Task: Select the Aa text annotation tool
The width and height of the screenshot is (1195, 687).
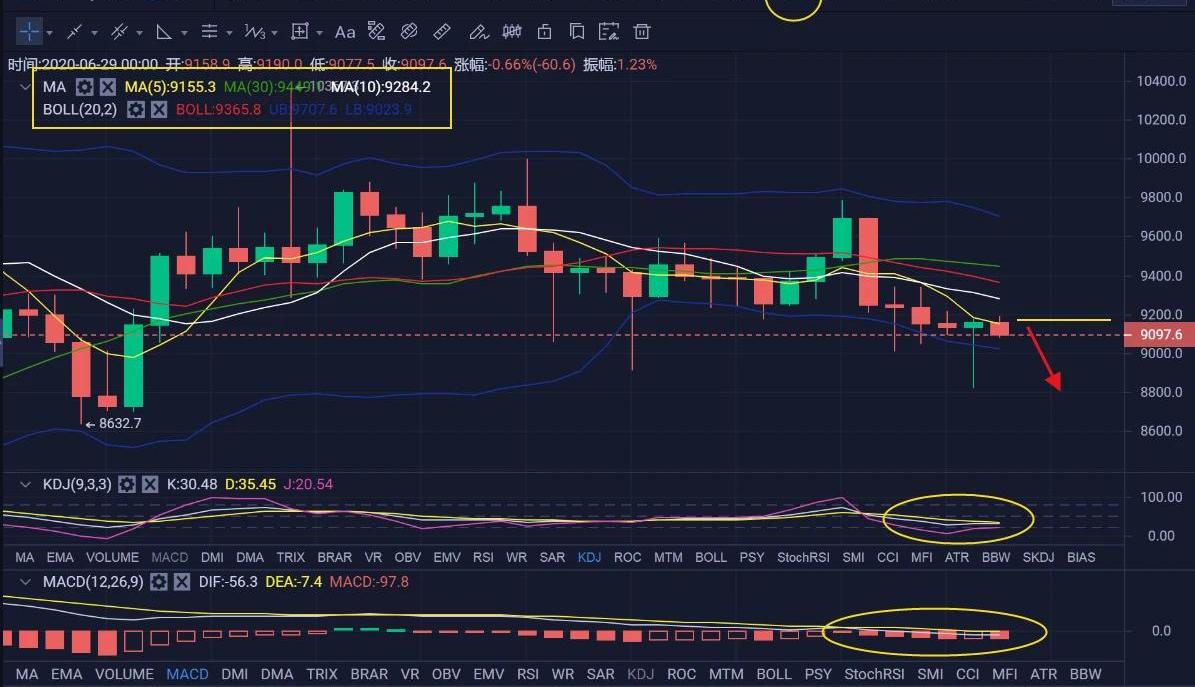Action: tap(345, 32)
